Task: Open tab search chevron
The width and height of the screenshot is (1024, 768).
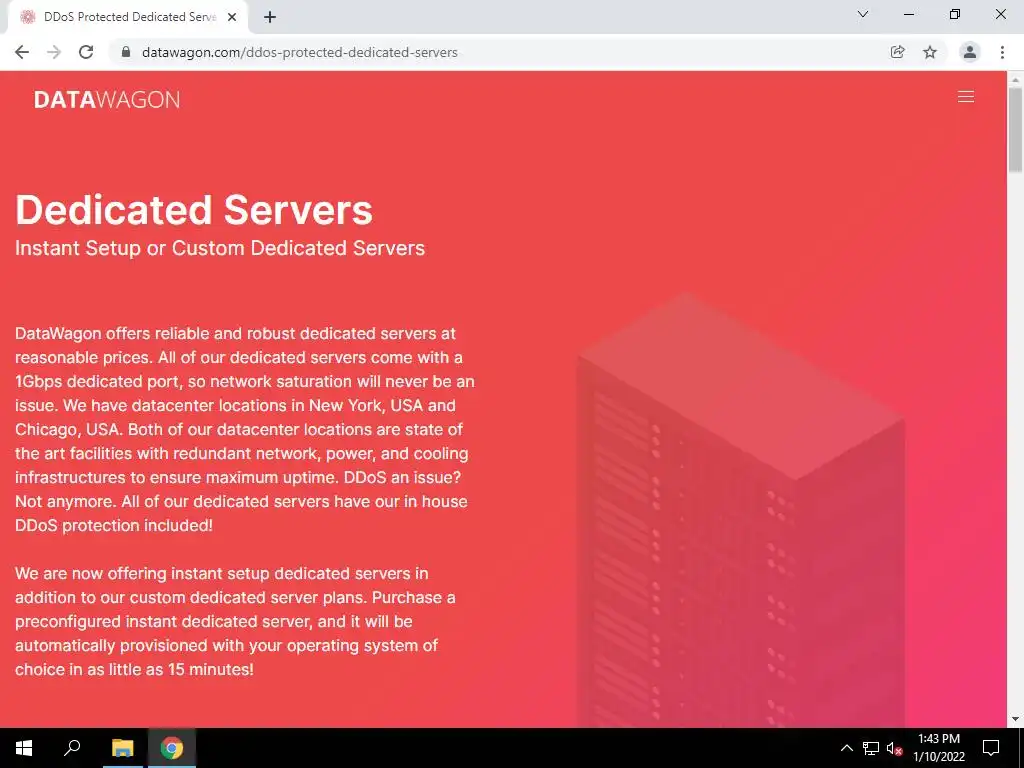Action: tap(863, 14)
